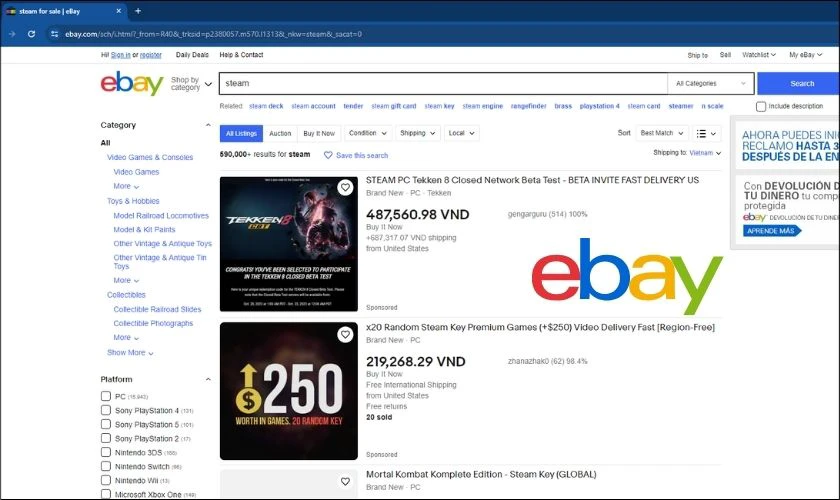Image resolution: width=840 pixels, height=500 pixels.
Task: Click the browser reload icon
Action: coord(32,34)
